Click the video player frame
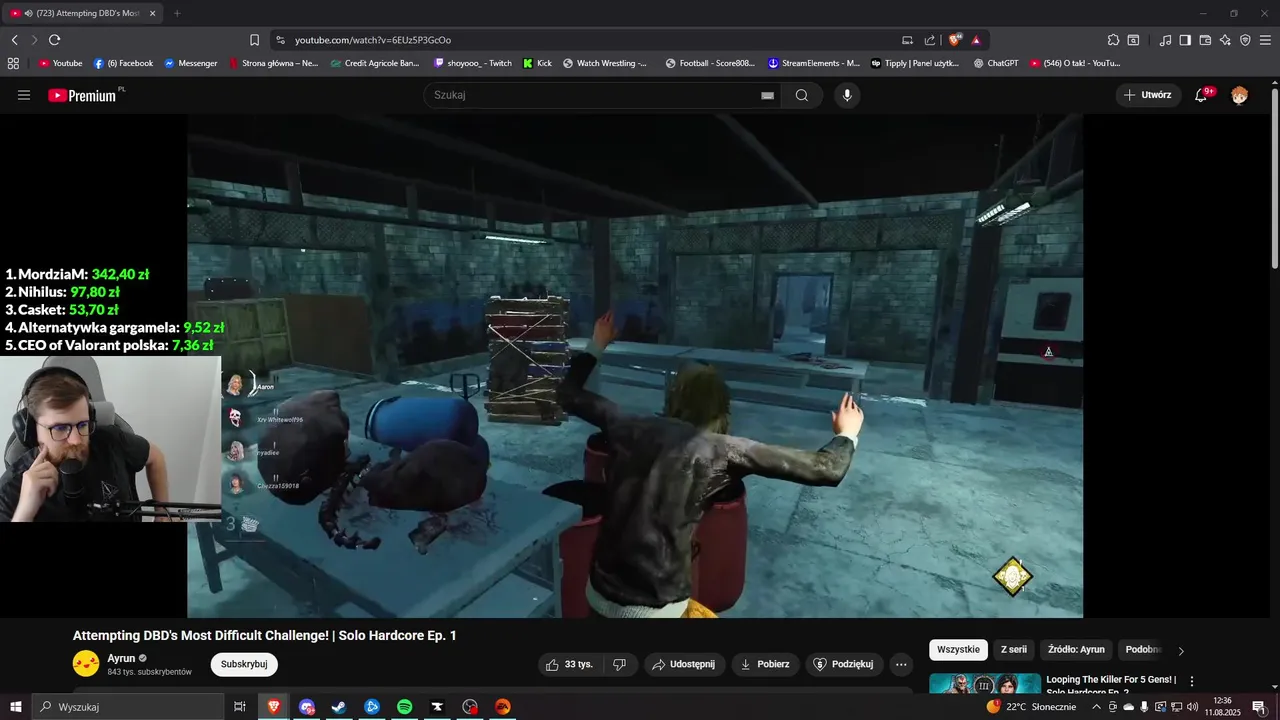The width and height of the screenshot is (1280, 720). pyautogui.click(x=635, y=366)
